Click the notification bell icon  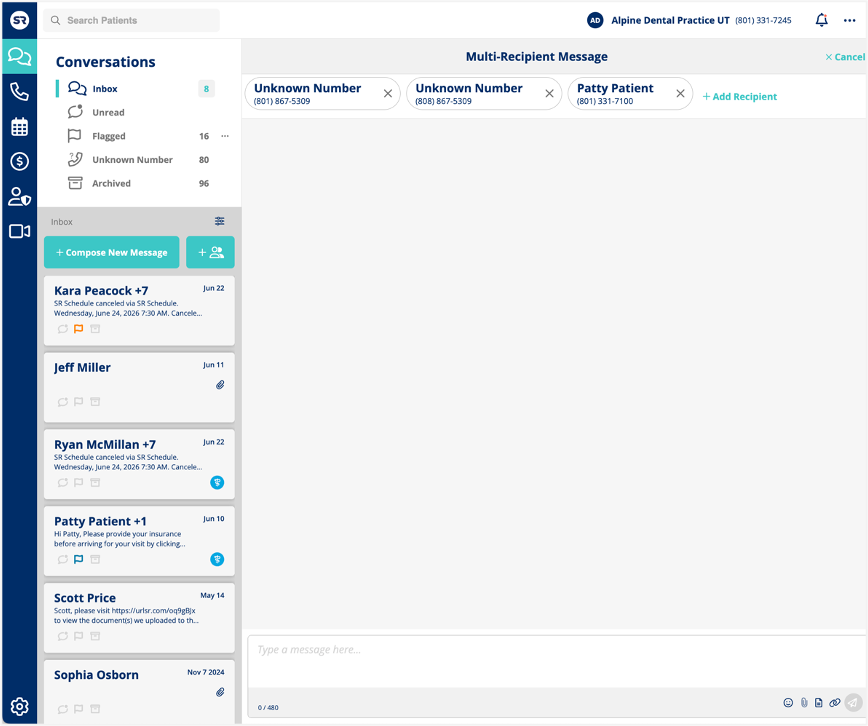point(822,20)
